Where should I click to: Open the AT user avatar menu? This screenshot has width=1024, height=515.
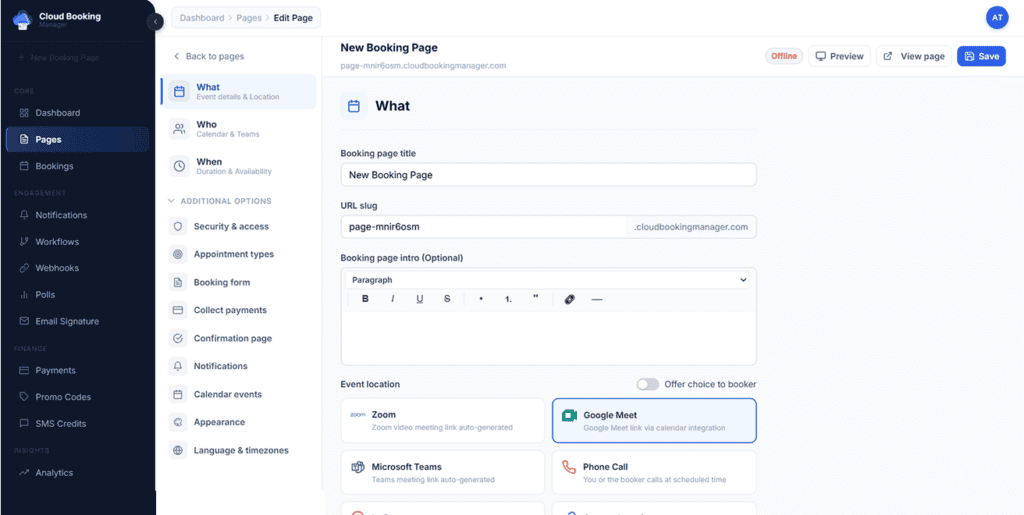(997, 17)
